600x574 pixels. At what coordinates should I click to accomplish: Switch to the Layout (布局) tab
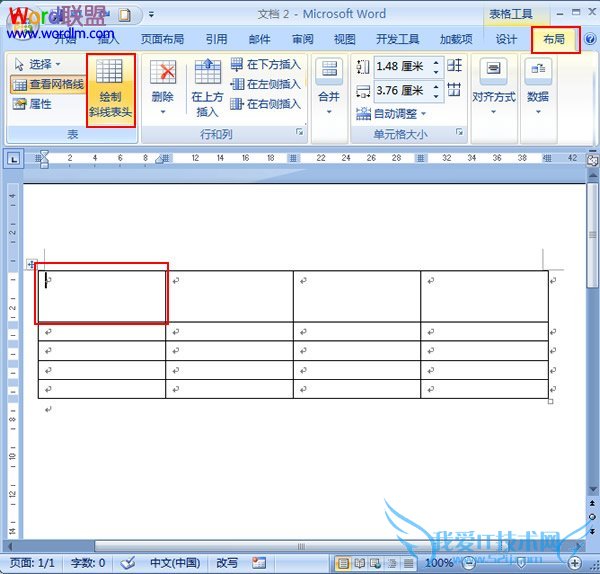(554, 39)
